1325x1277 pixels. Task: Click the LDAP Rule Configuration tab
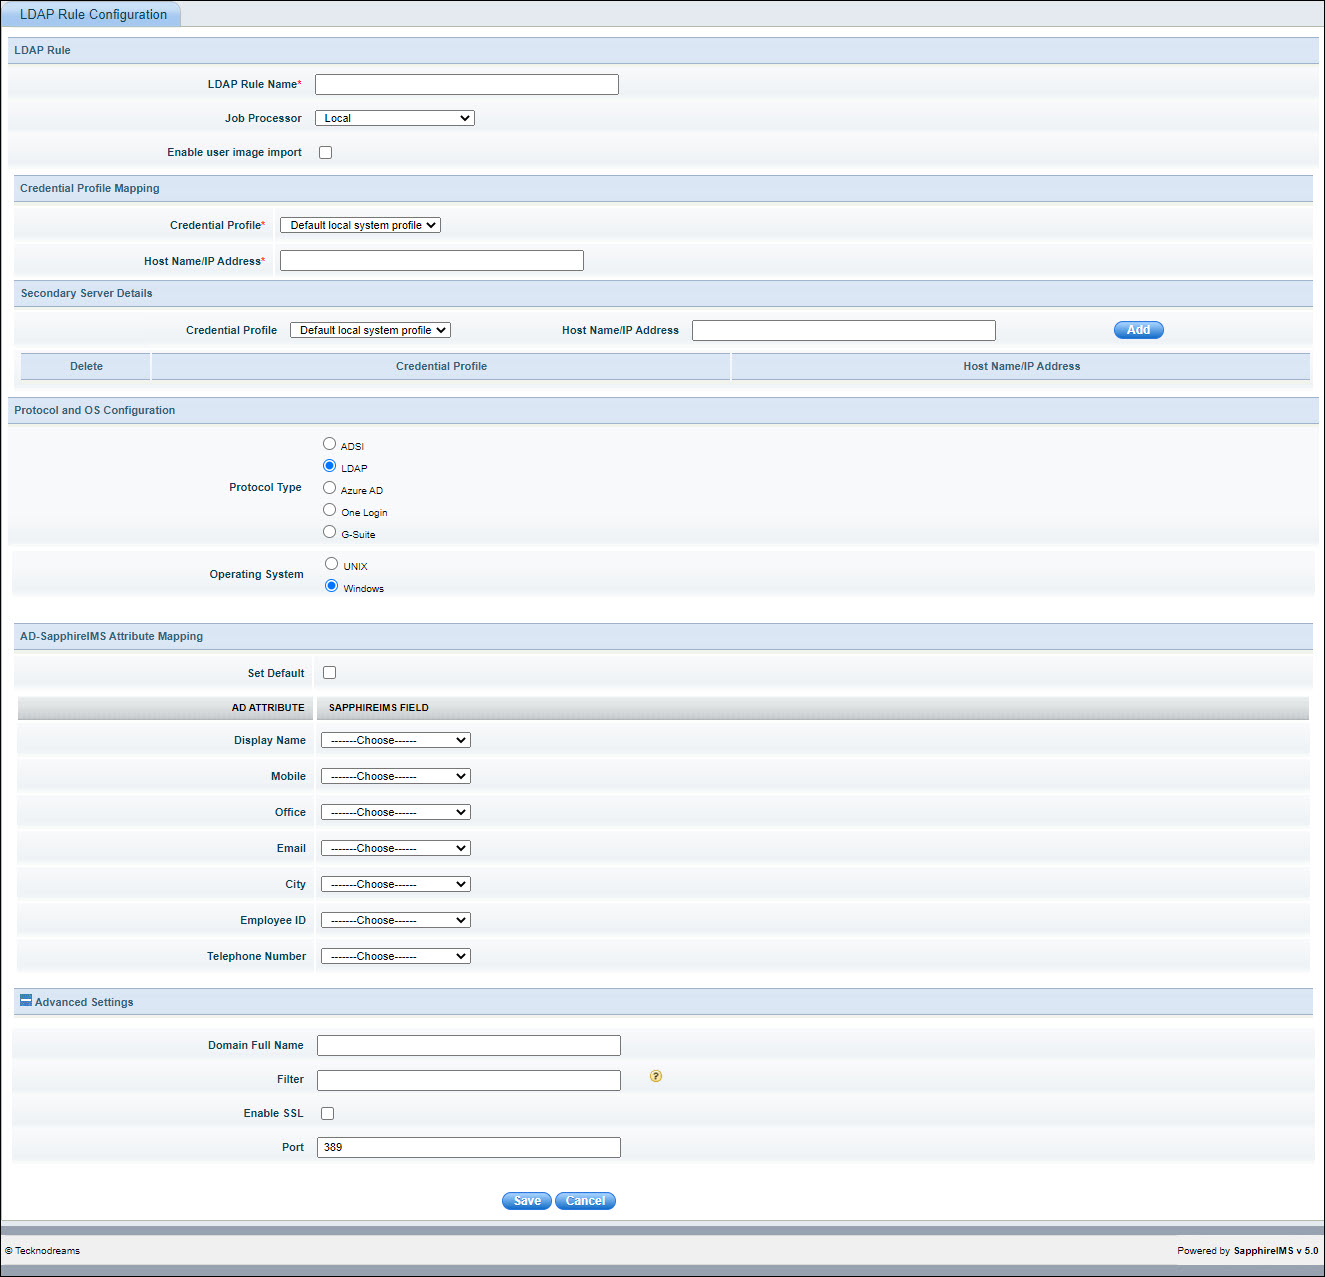pyautogui.click(x=93, y=14)
